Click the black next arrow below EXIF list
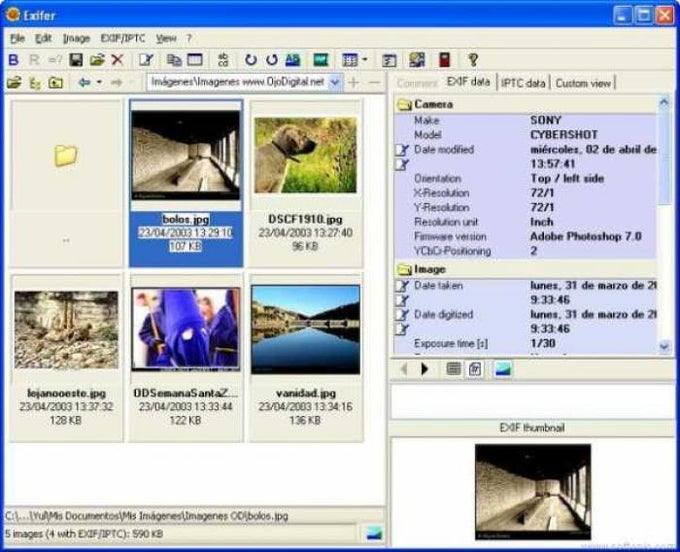This screenshot has width=680, height=552. [425, 369]
